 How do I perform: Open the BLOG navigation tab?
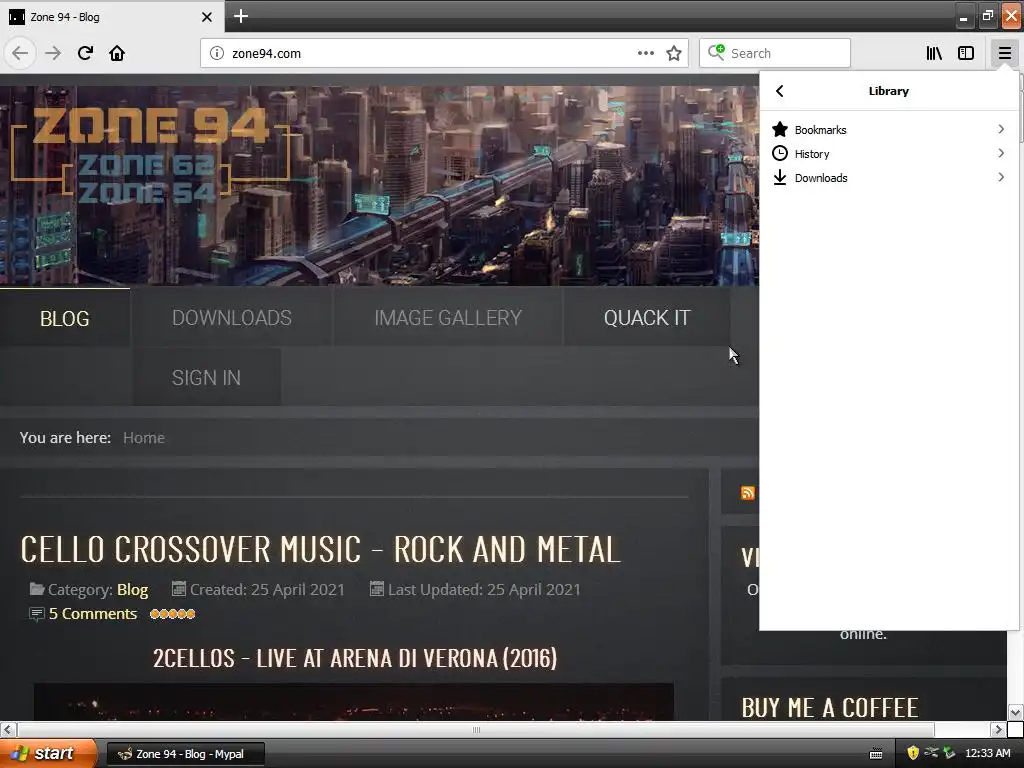pos(65,318)
